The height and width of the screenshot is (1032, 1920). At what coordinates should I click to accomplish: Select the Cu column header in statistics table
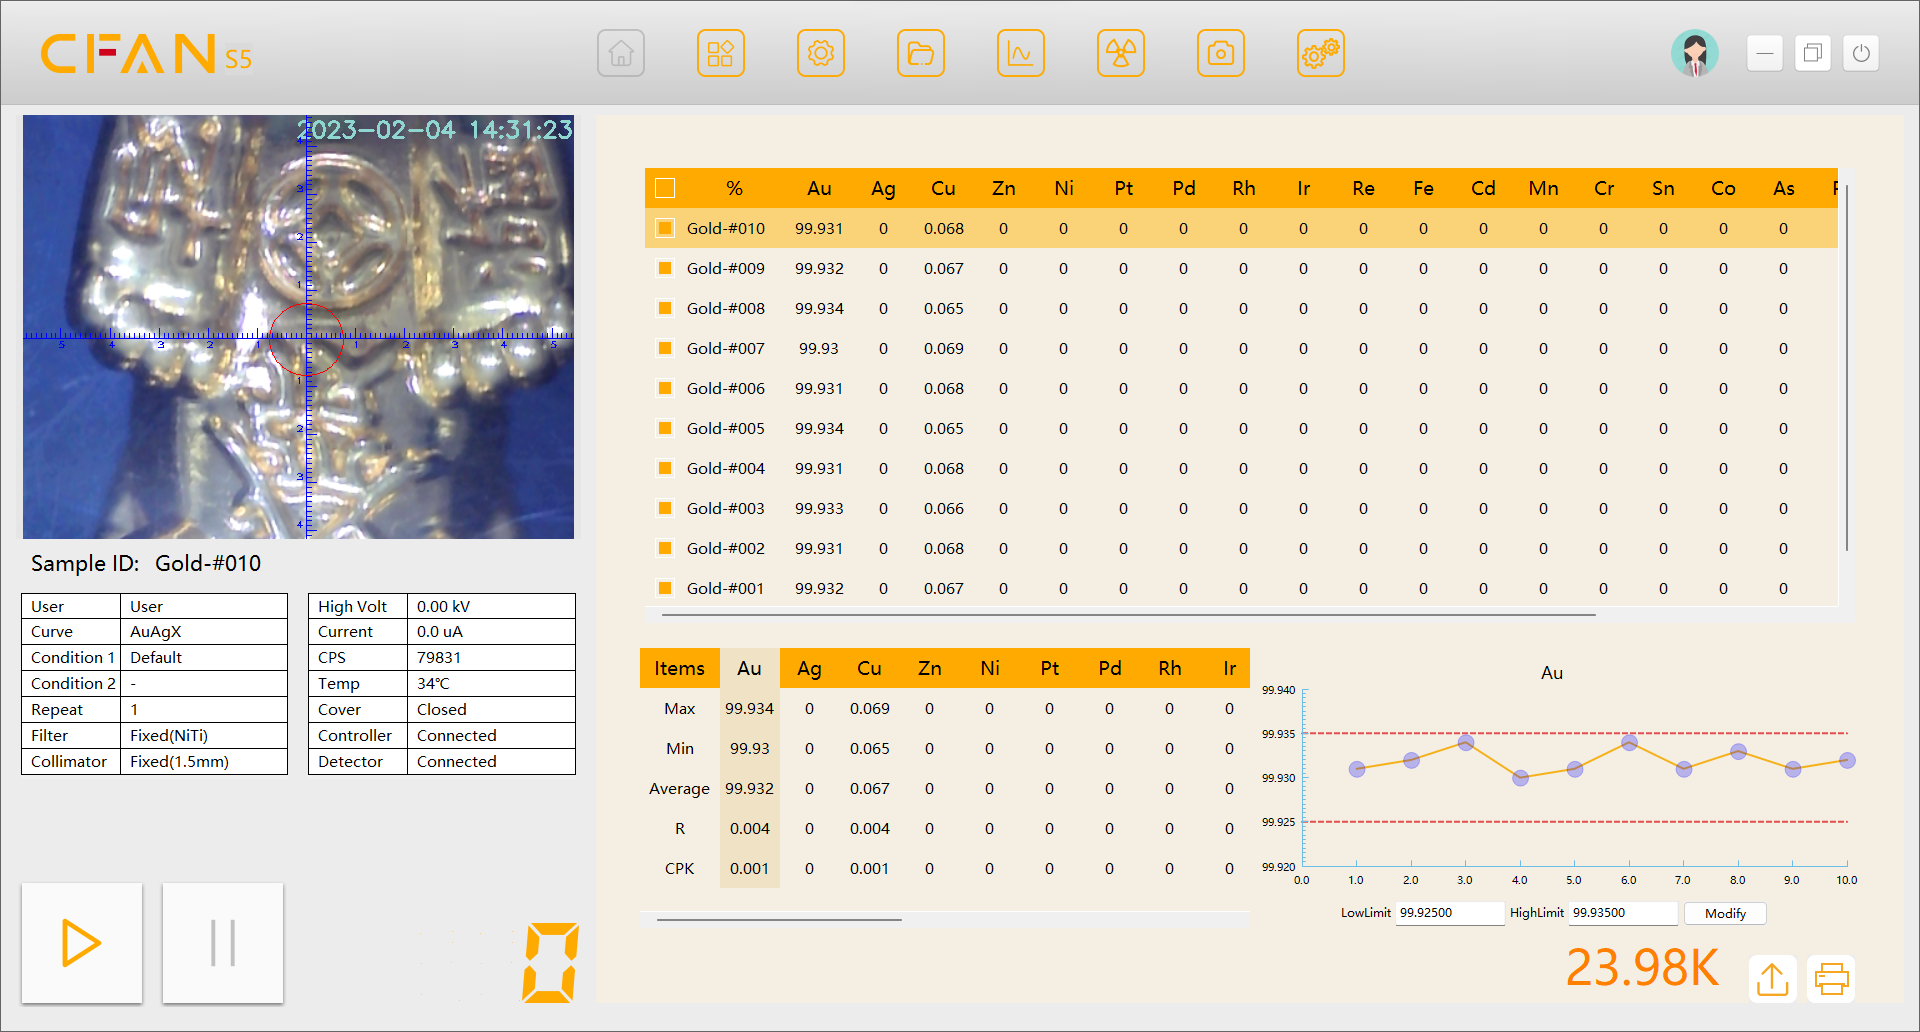[x=869, y=668]
